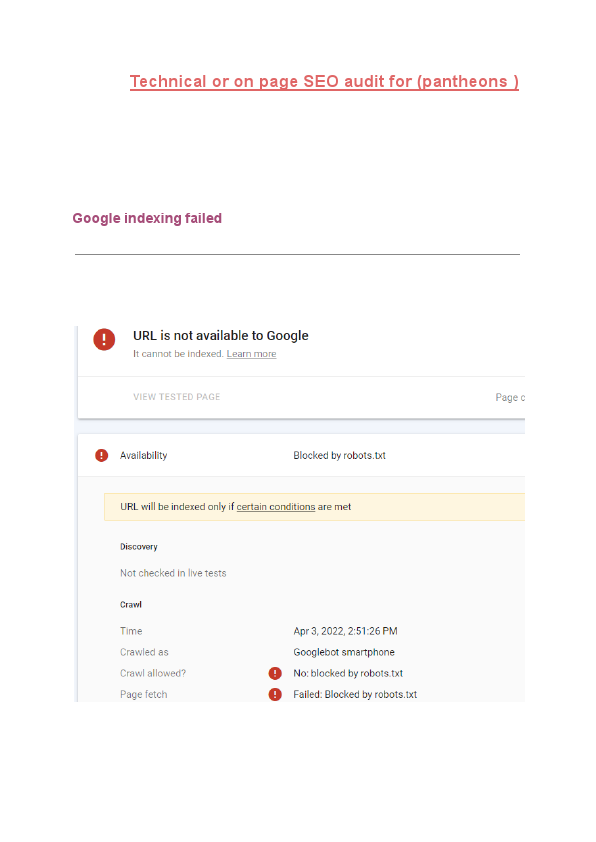Click the error icon on the "Page fetch" row
596x842 pixels.
tap(275, 694)
